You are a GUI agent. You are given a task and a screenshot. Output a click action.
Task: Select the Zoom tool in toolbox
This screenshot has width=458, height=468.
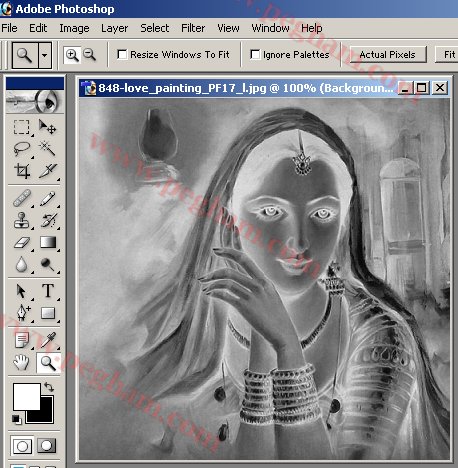click(x=48, y=363)
